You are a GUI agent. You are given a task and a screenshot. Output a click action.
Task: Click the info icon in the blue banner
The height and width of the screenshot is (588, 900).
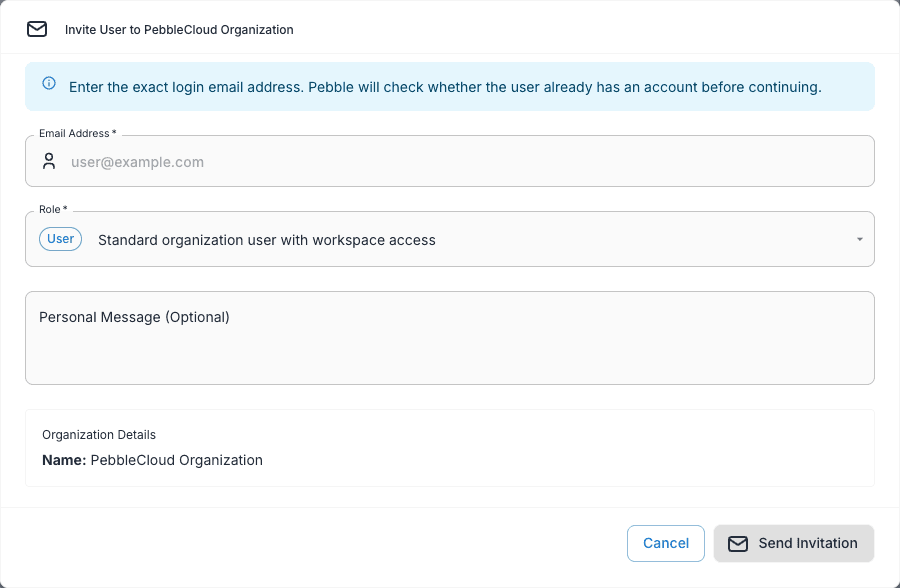tap(49, 83)
